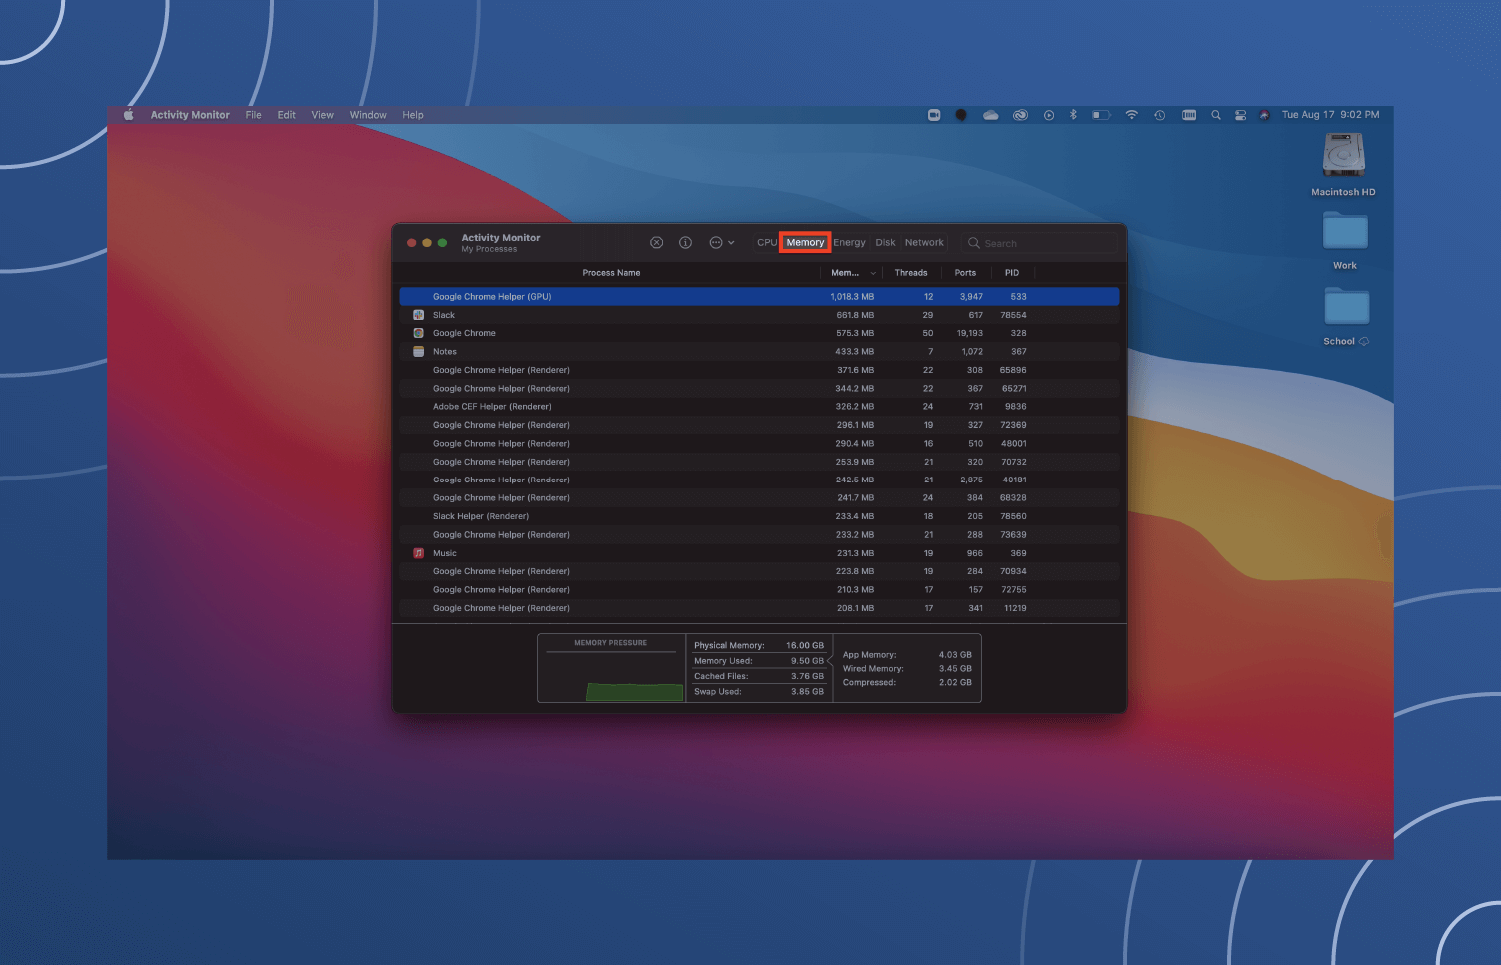
Task: Switch to the Energy tab
Action: [x=849, y=242]
